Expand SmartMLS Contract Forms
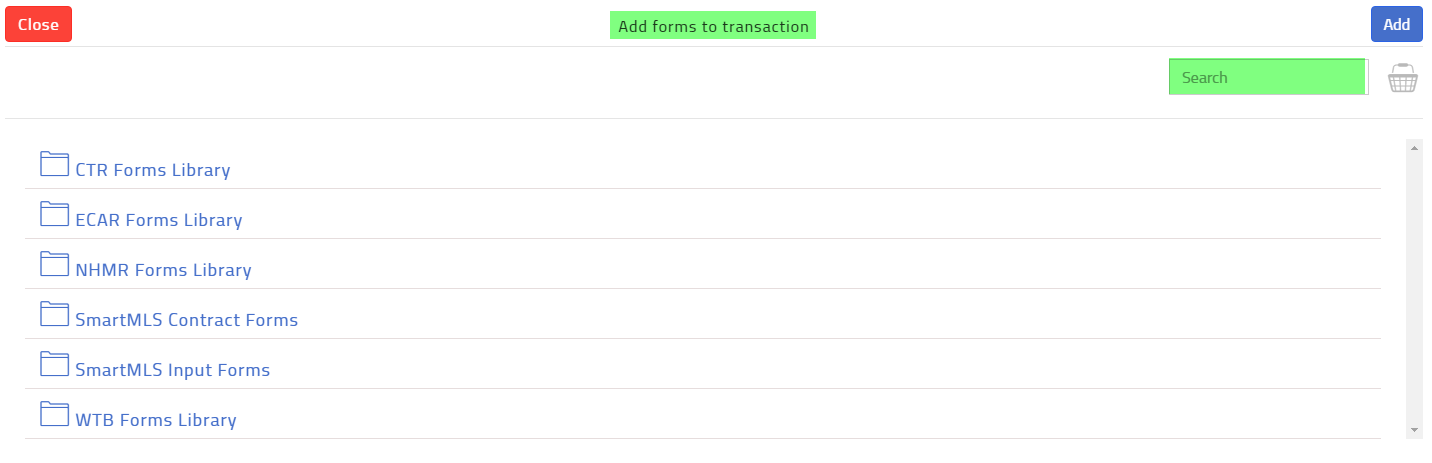 point(187,320)
